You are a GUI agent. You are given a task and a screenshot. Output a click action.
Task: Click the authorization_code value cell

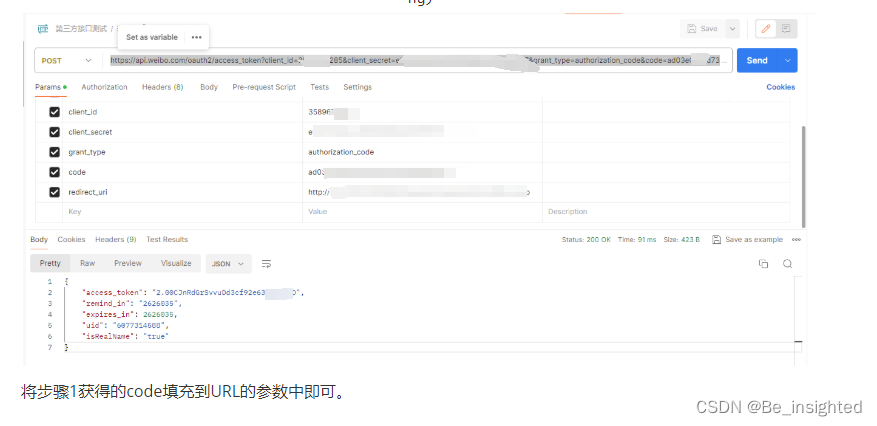(x=422, y=152)
